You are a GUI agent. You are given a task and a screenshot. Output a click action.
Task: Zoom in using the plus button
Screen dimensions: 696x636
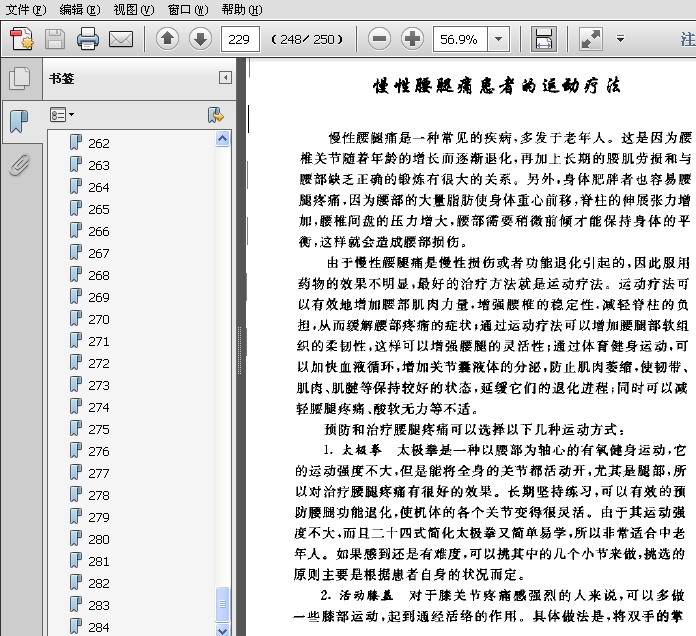pyautogui.click(x=412, y=39)
